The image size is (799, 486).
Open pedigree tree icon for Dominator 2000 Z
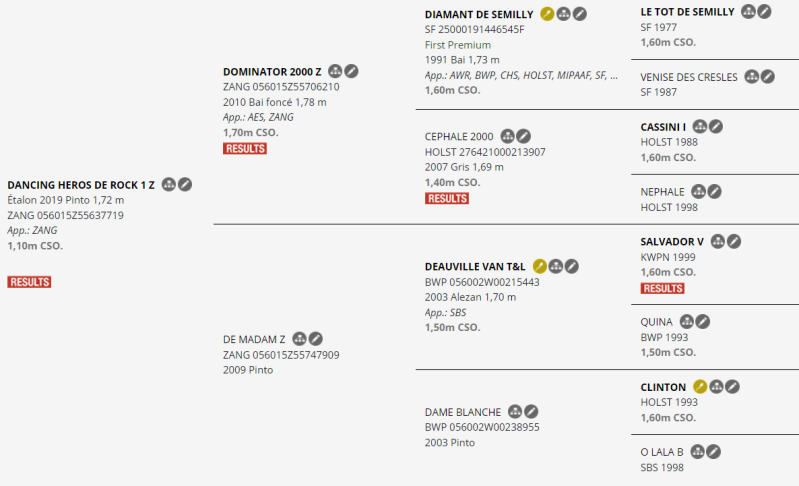click(x=335, y=71)
